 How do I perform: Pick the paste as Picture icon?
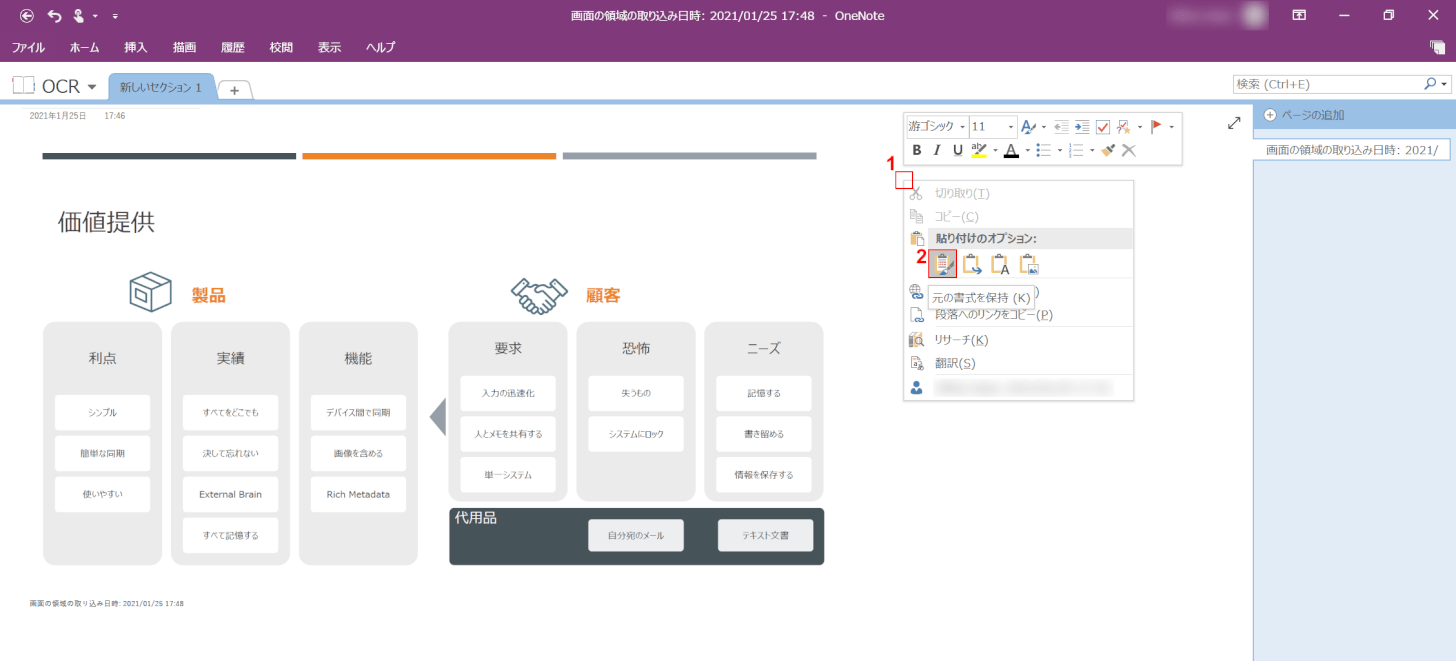coord(1029,264)
